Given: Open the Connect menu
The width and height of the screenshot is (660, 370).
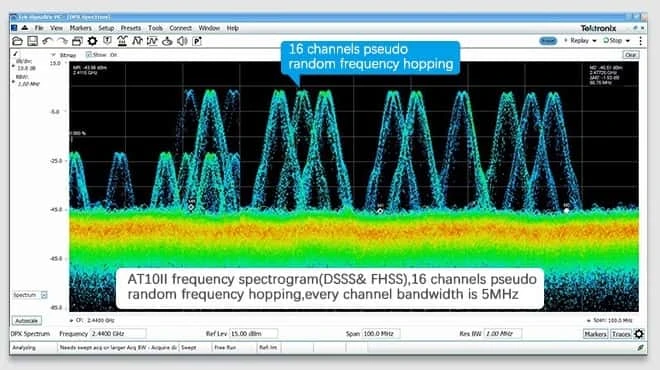Looking at the screenshot, I should pos(181,28).
